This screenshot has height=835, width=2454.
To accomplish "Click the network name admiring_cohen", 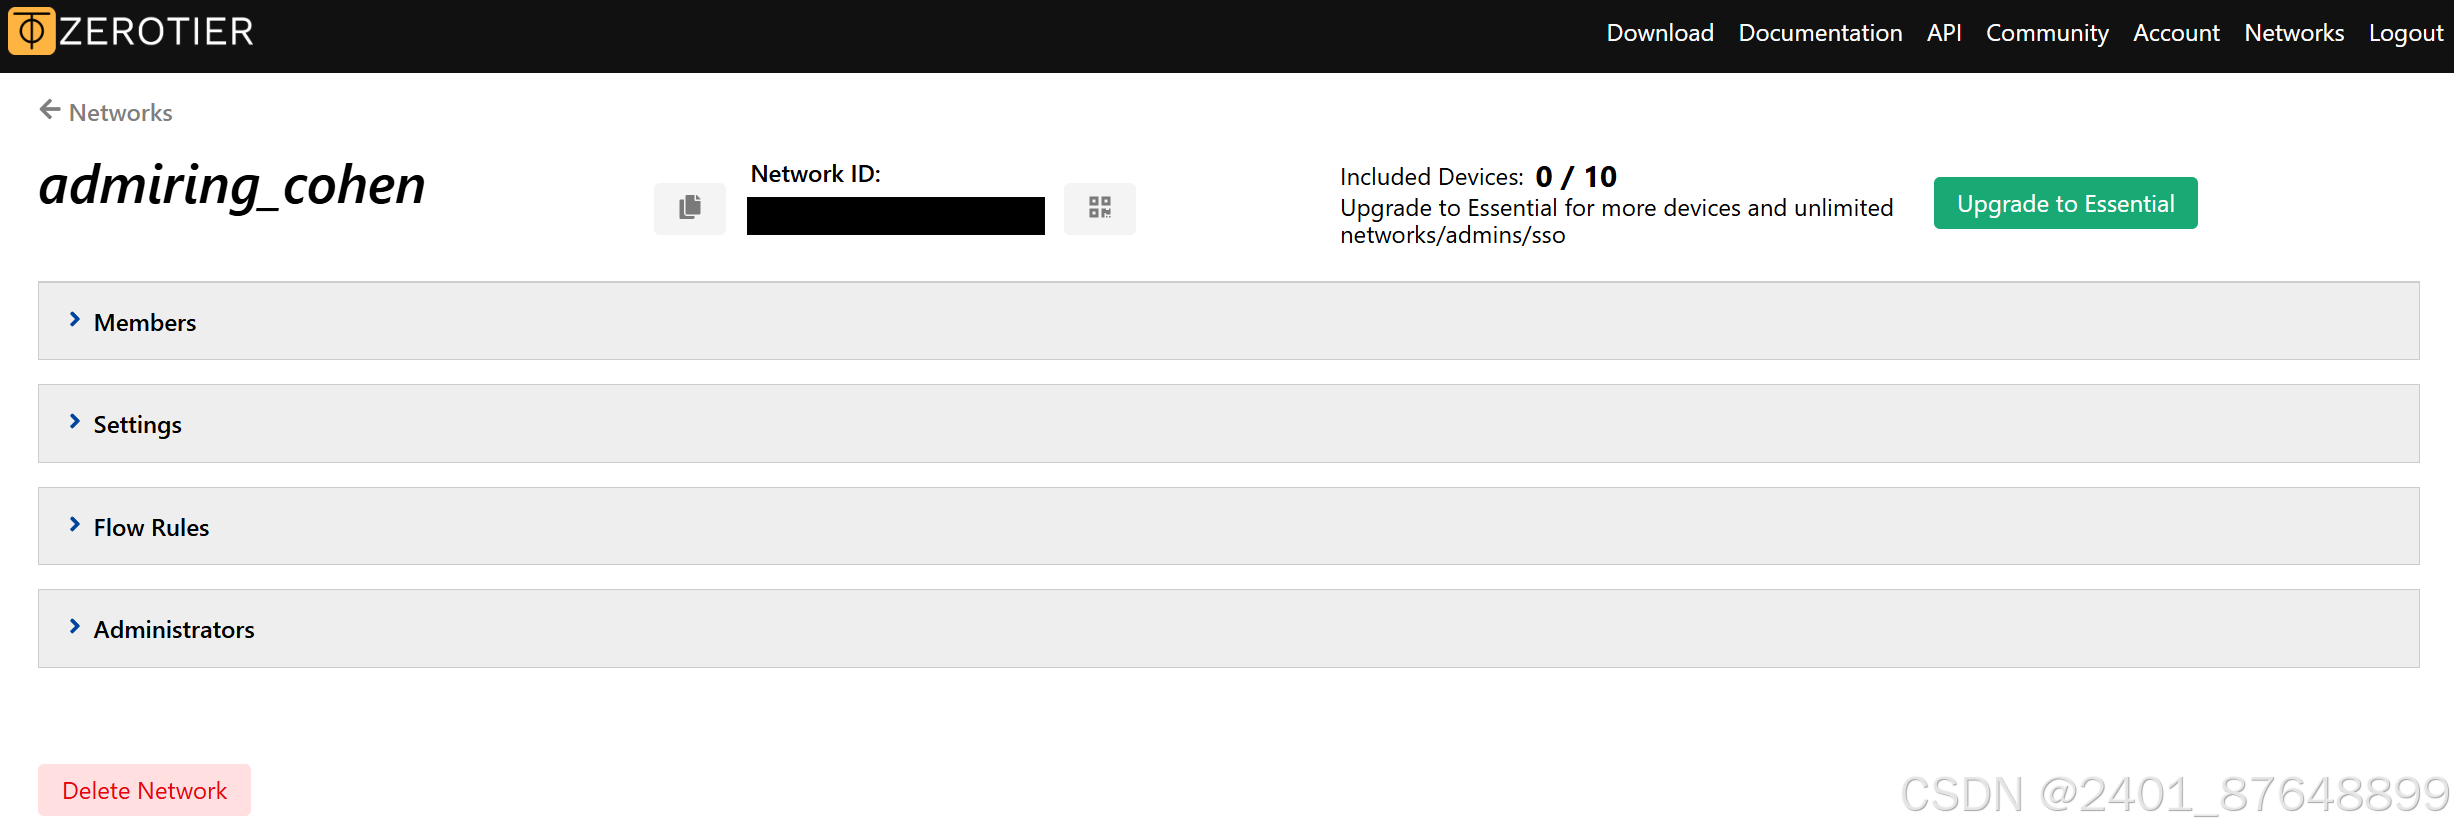I will 232,186.
